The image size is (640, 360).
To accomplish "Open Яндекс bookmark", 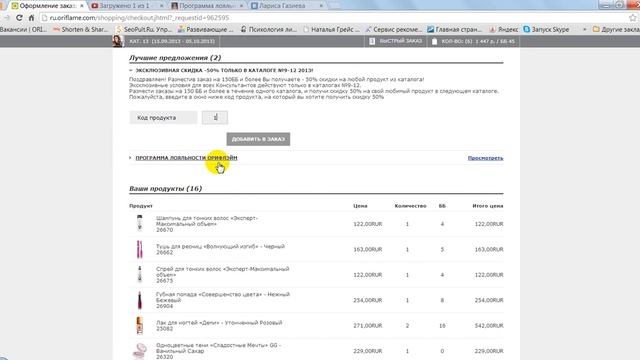I will point(504,29).
